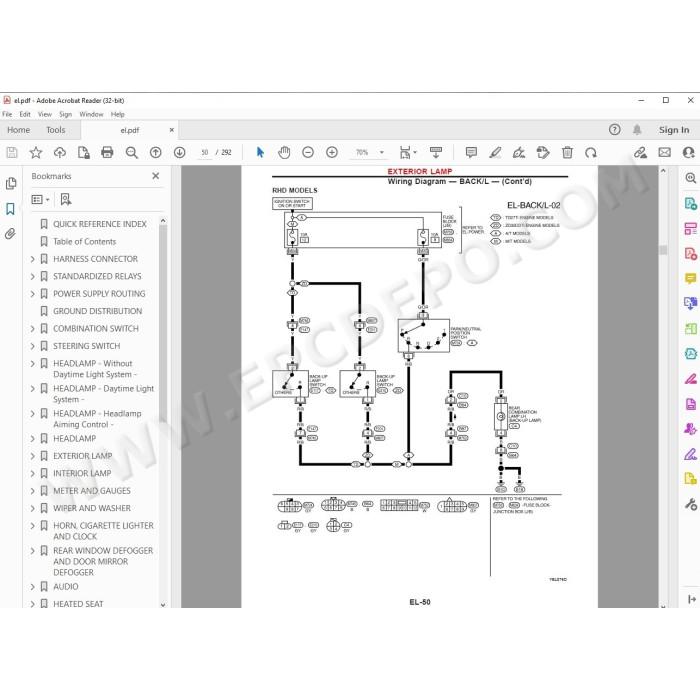
Task: Switch to the Home tab
Action: (x=18, y=130)
